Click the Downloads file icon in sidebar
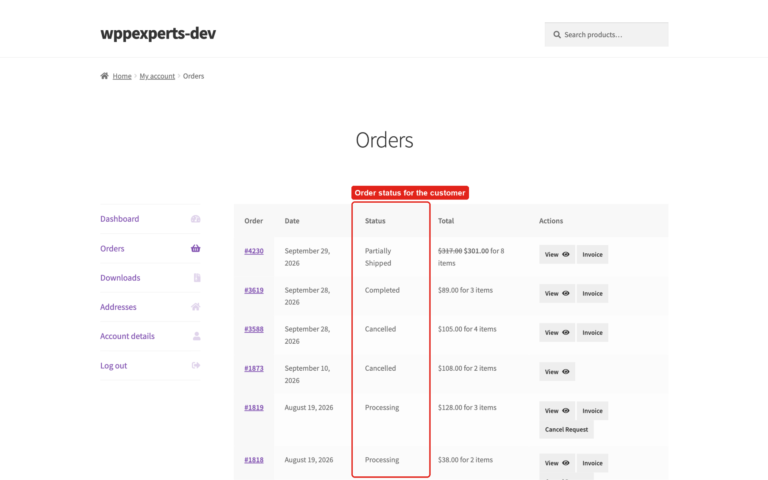This screenshot has height=480, width=768. point(197,278)
